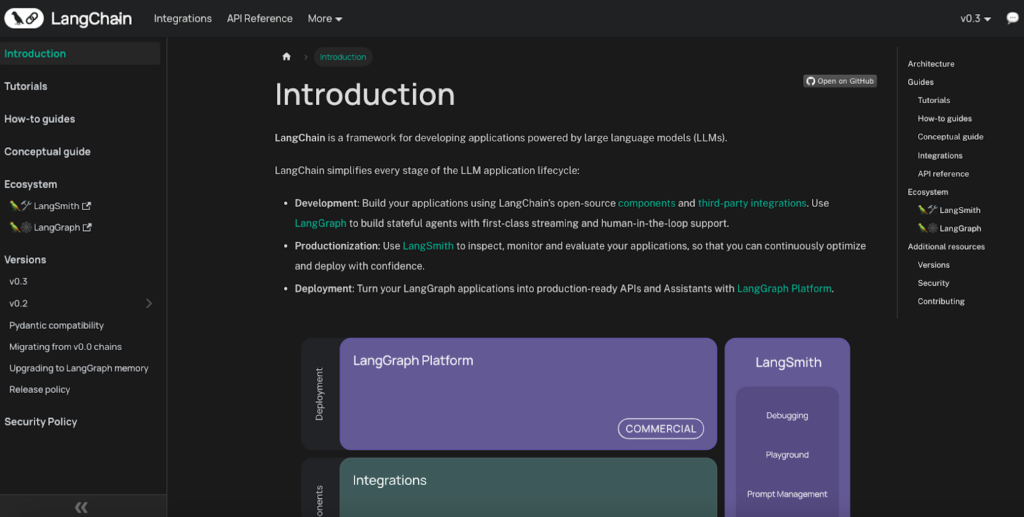Jump to Additional resources in table of contents
The height and width of the screenshot is (517, 1024).
coord(946,247)
